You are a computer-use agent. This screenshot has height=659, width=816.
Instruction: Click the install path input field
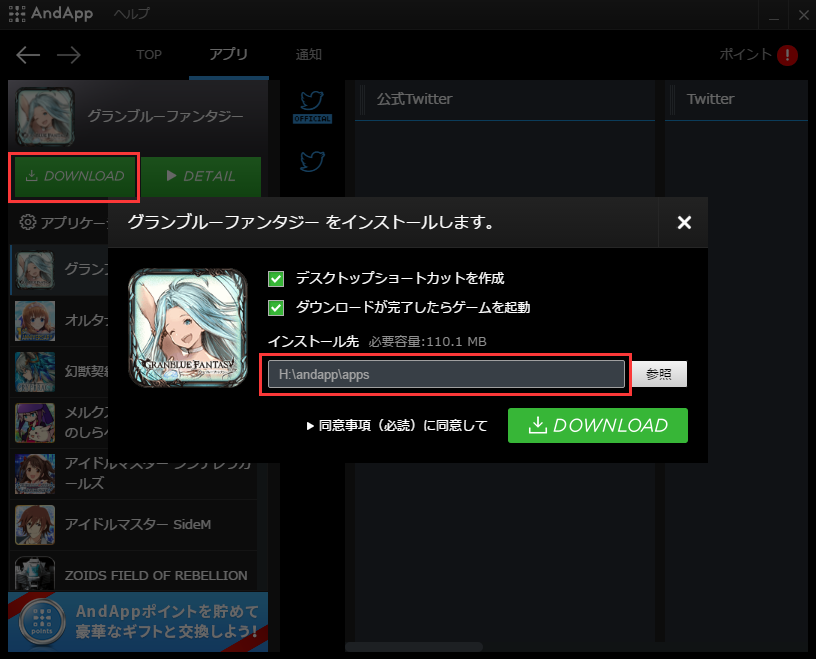[447, 374]
